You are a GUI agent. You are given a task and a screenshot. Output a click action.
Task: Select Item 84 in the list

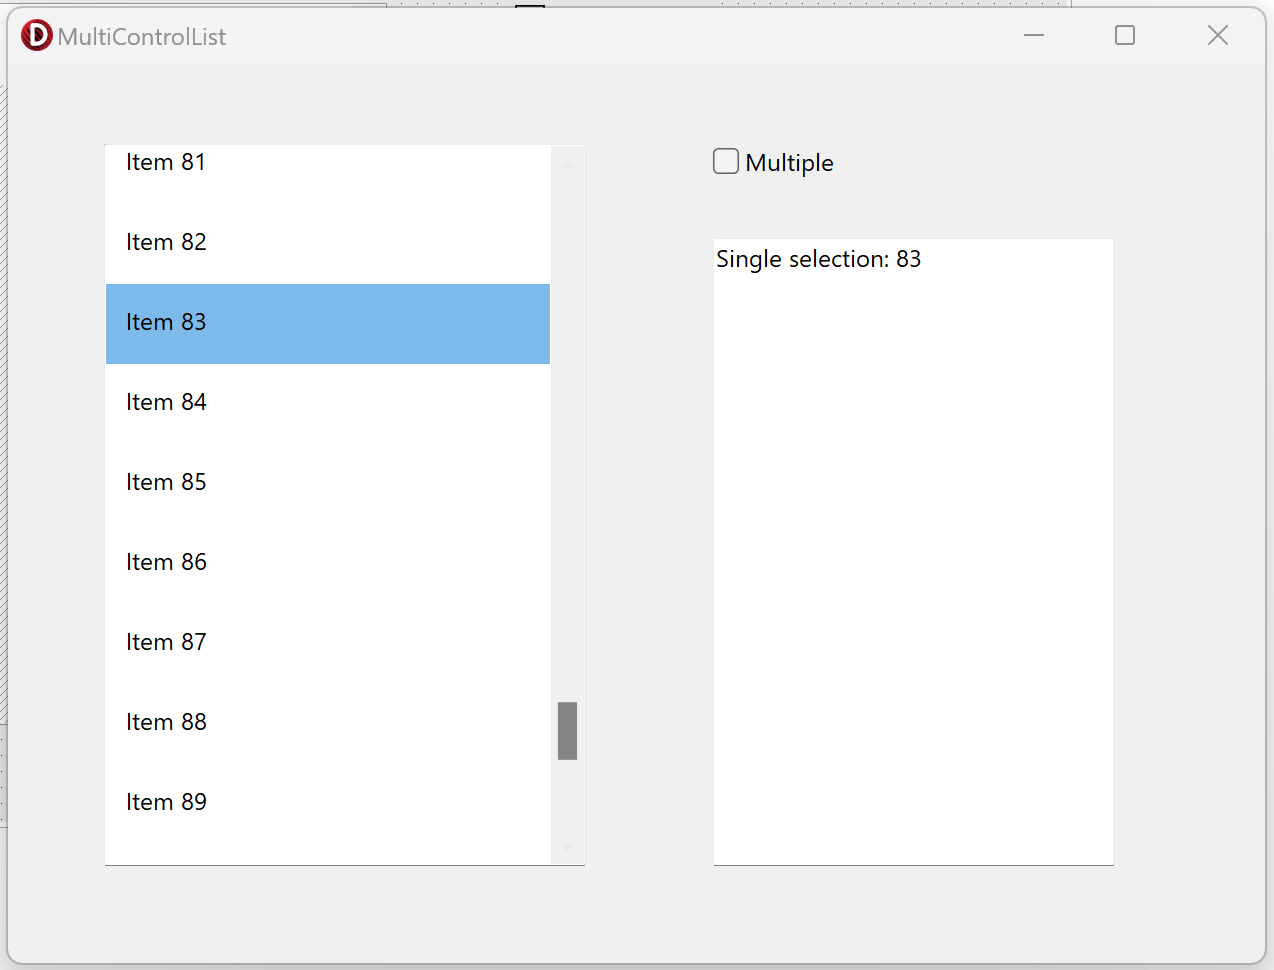(x=328, y=404)
